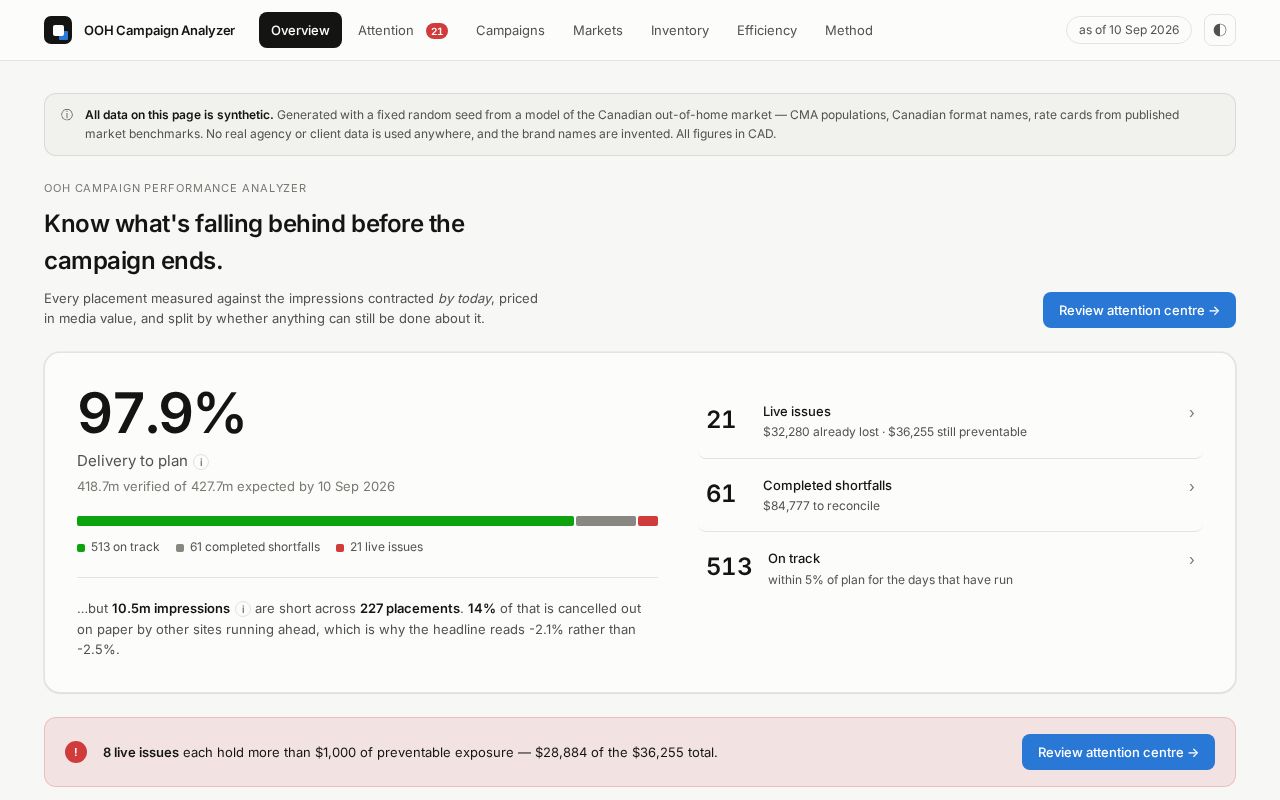Viewport: 1280px width, 800px height.
Task: Open the Markets tab
Action: [598, 30]
